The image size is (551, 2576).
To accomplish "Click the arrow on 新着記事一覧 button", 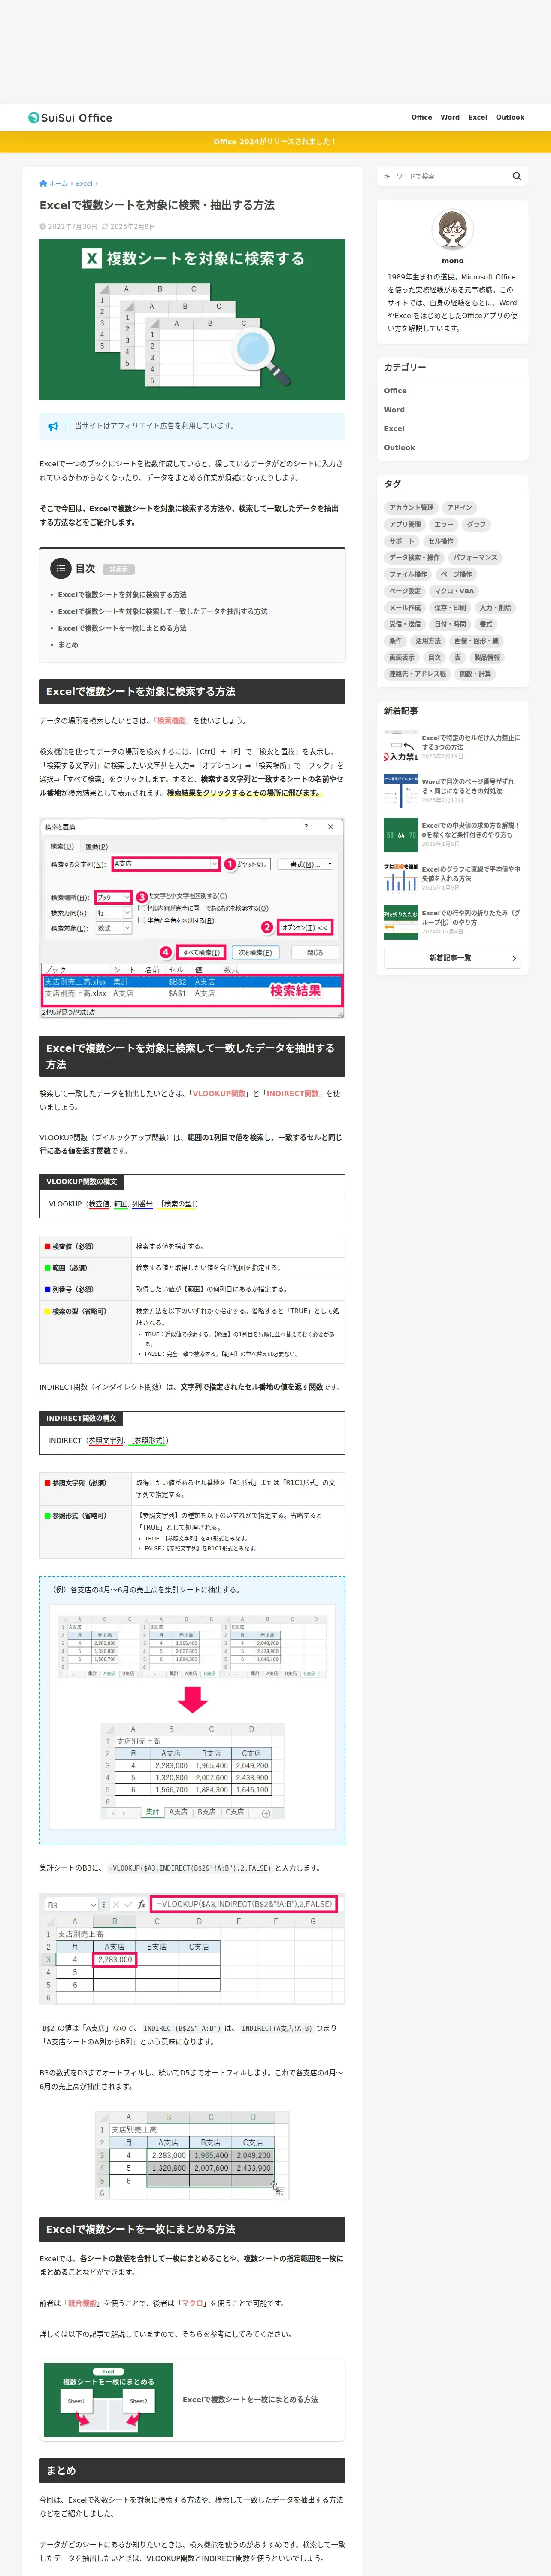I will (x=514, y=958).
